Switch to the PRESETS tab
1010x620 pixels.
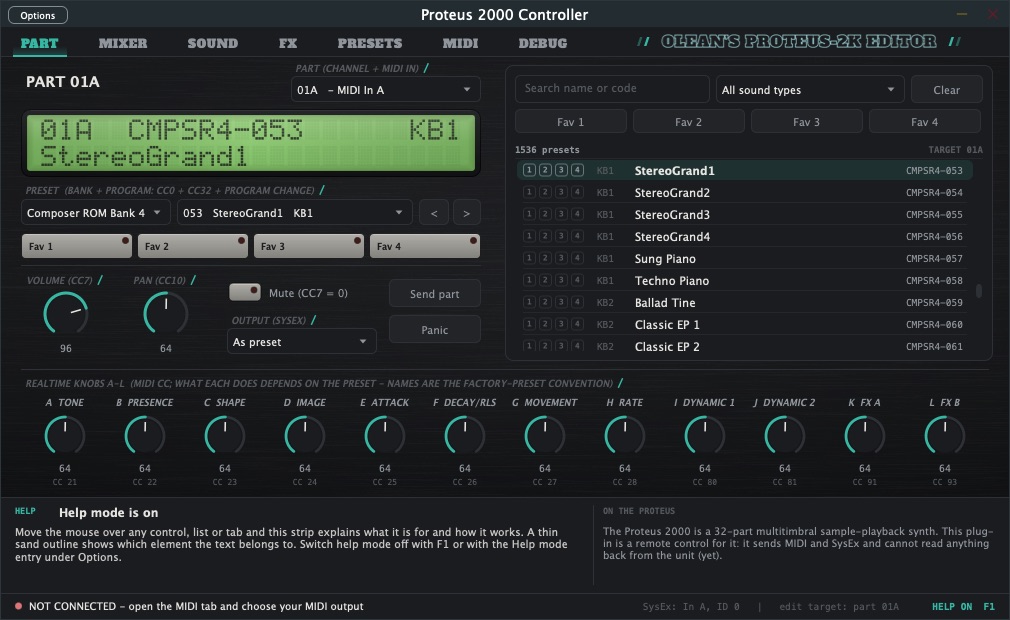point(370,43)
